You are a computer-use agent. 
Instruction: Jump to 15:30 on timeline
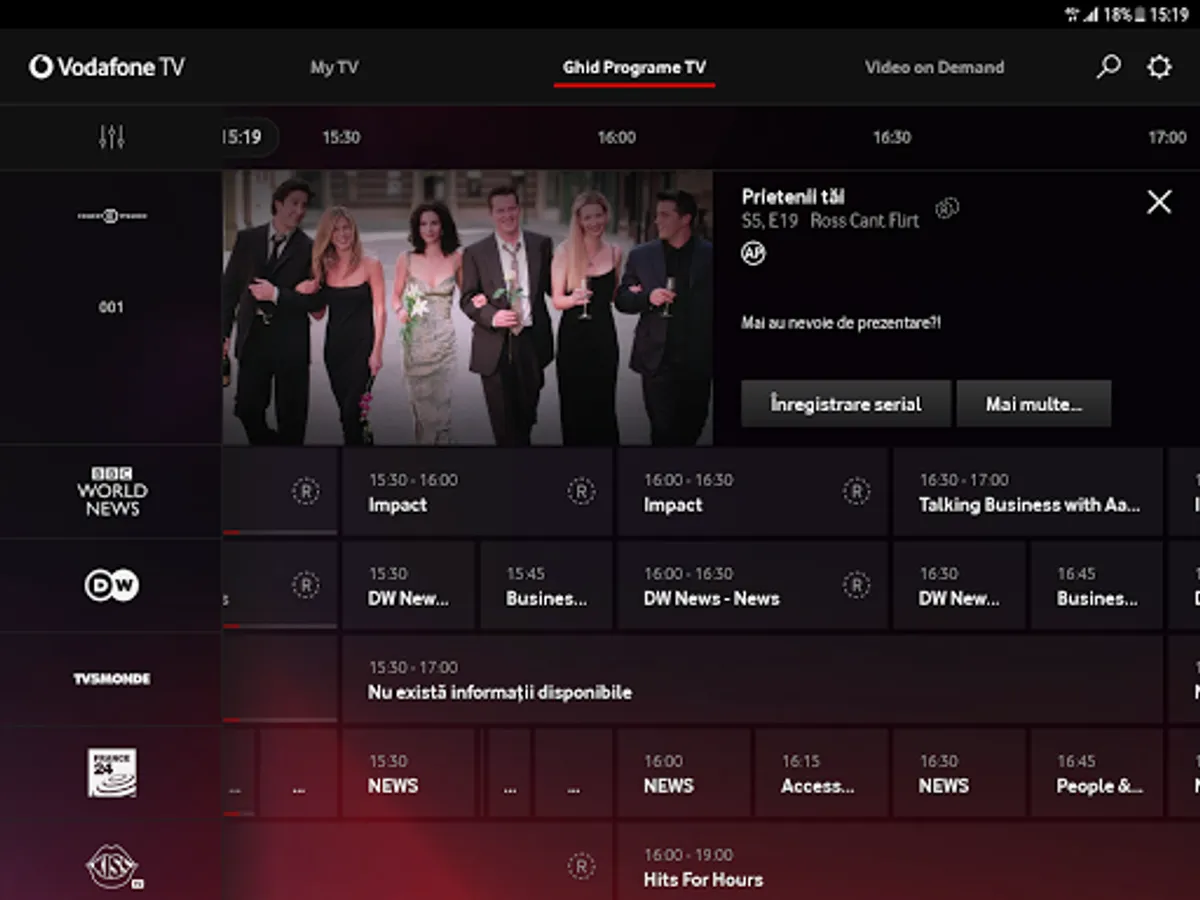[x=341, y=137]
